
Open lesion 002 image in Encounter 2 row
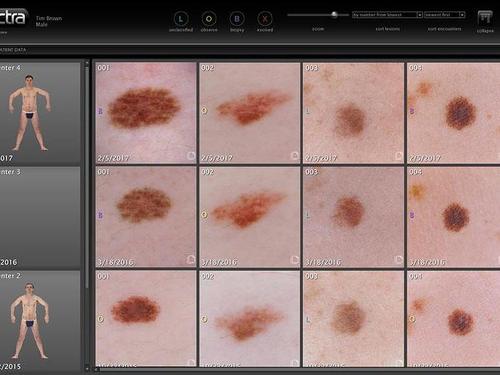(x=250, y=319)
